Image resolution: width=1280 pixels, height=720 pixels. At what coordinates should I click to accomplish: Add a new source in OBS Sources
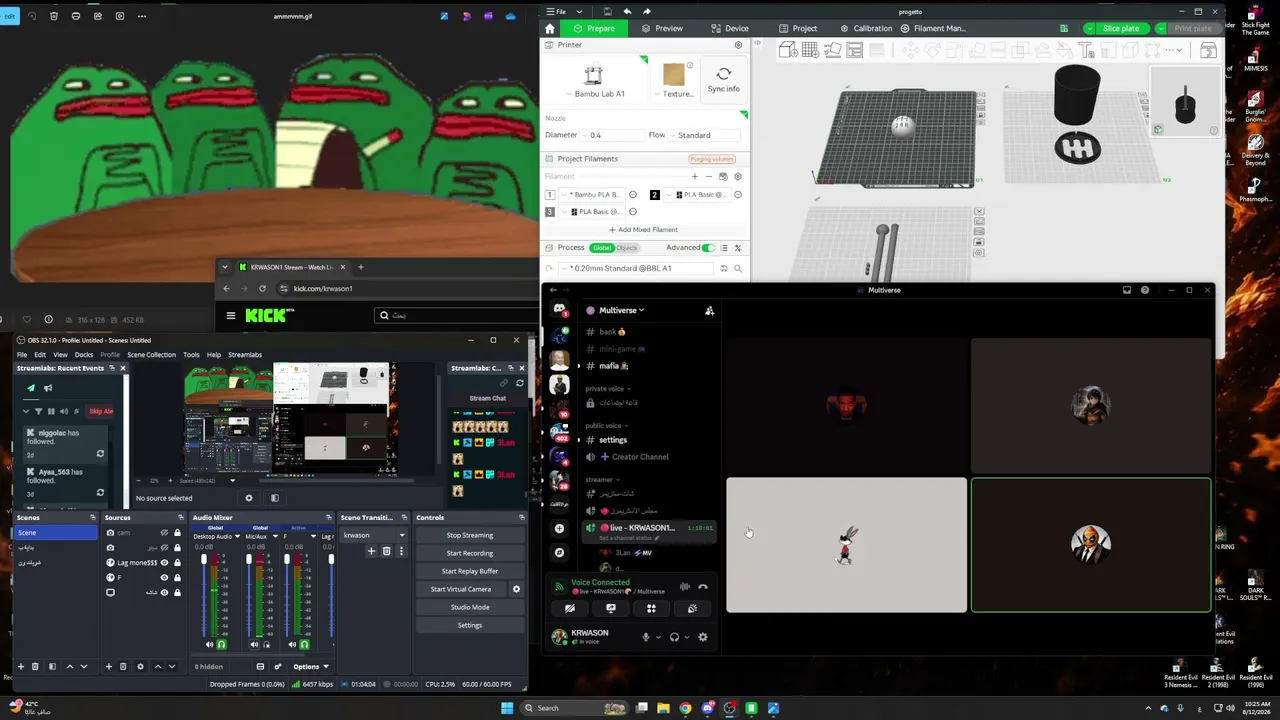(x=109, y=666)
